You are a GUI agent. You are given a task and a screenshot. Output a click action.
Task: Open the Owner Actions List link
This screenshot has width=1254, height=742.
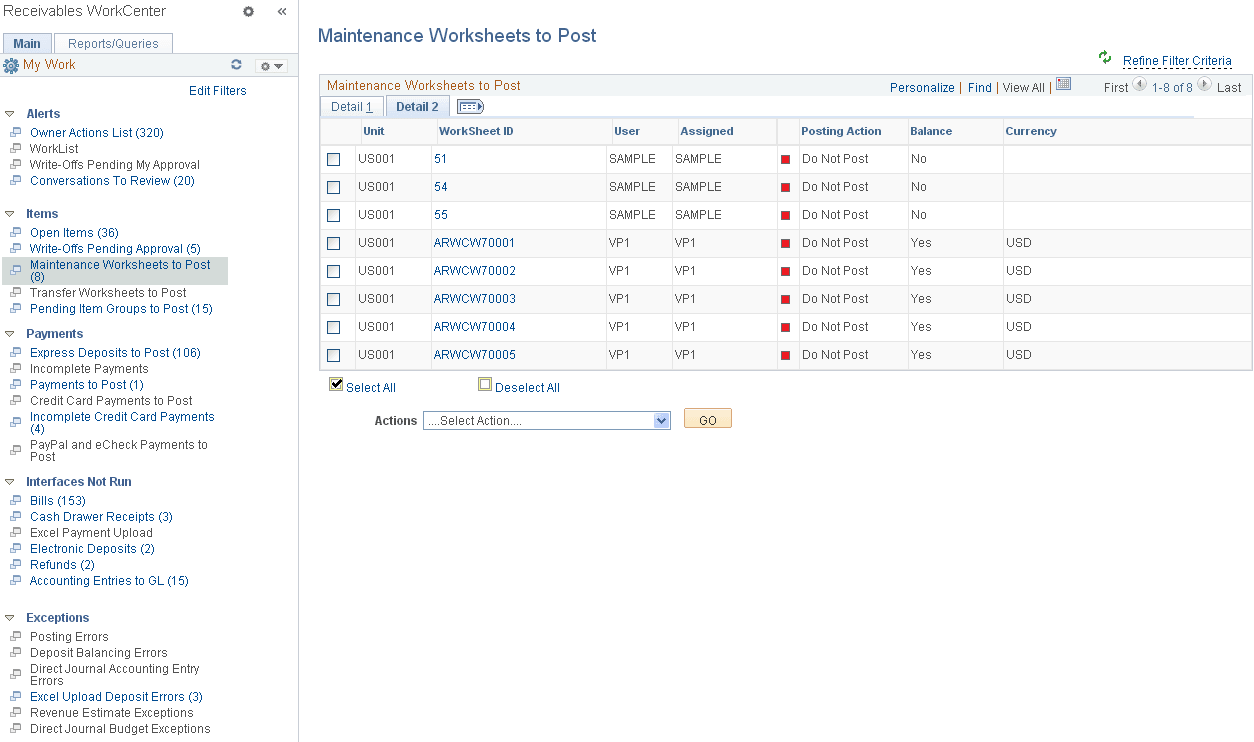pos(96,132)
